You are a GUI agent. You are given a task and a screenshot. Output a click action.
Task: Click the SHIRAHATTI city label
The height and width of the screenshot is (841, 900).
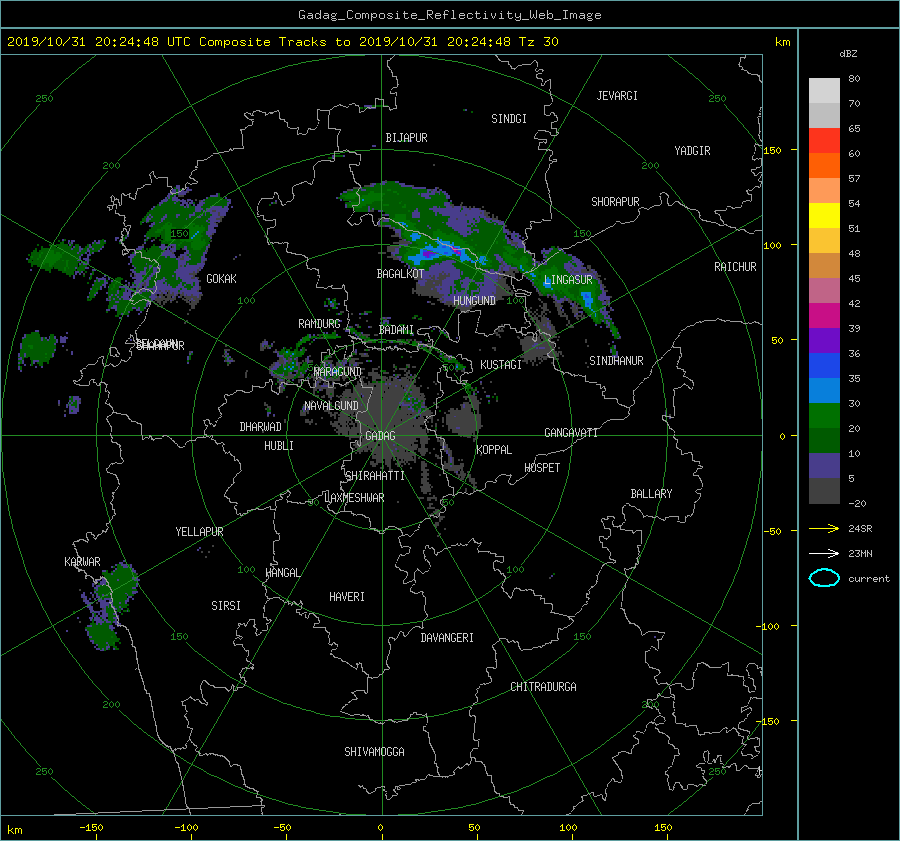375,476
